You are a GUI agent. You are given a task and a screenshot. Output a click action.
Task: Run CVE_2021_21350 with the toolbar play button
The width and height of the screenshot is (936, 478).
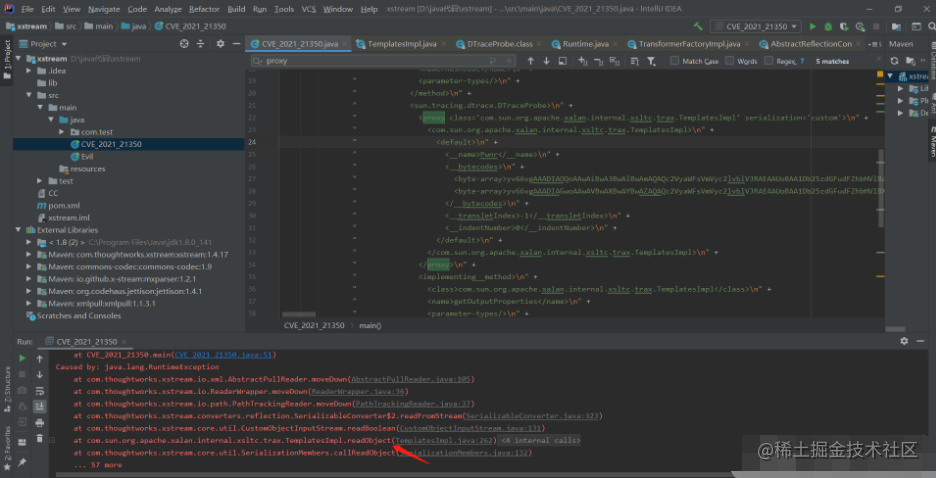pyautogui.click(x=812, y=27)
